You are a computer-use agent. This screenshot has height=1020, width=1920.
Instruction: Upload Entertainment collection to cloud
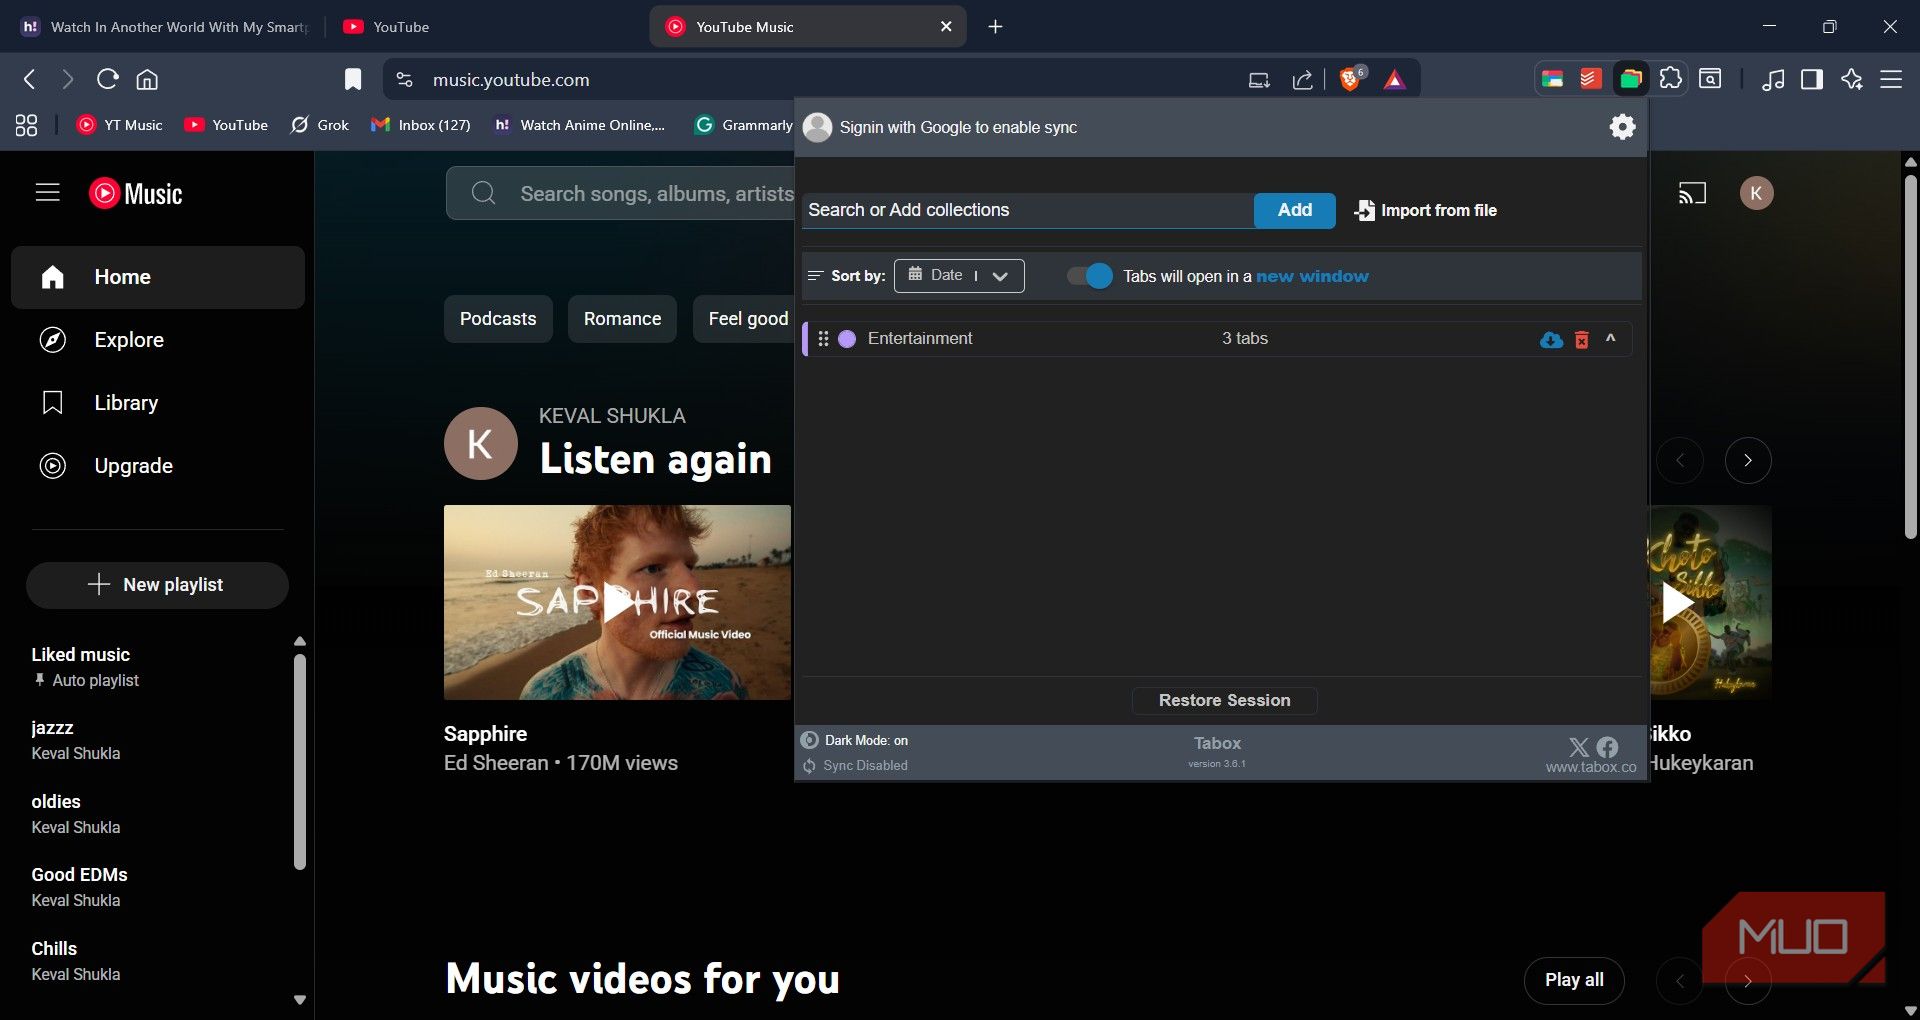coord(1551,340)
